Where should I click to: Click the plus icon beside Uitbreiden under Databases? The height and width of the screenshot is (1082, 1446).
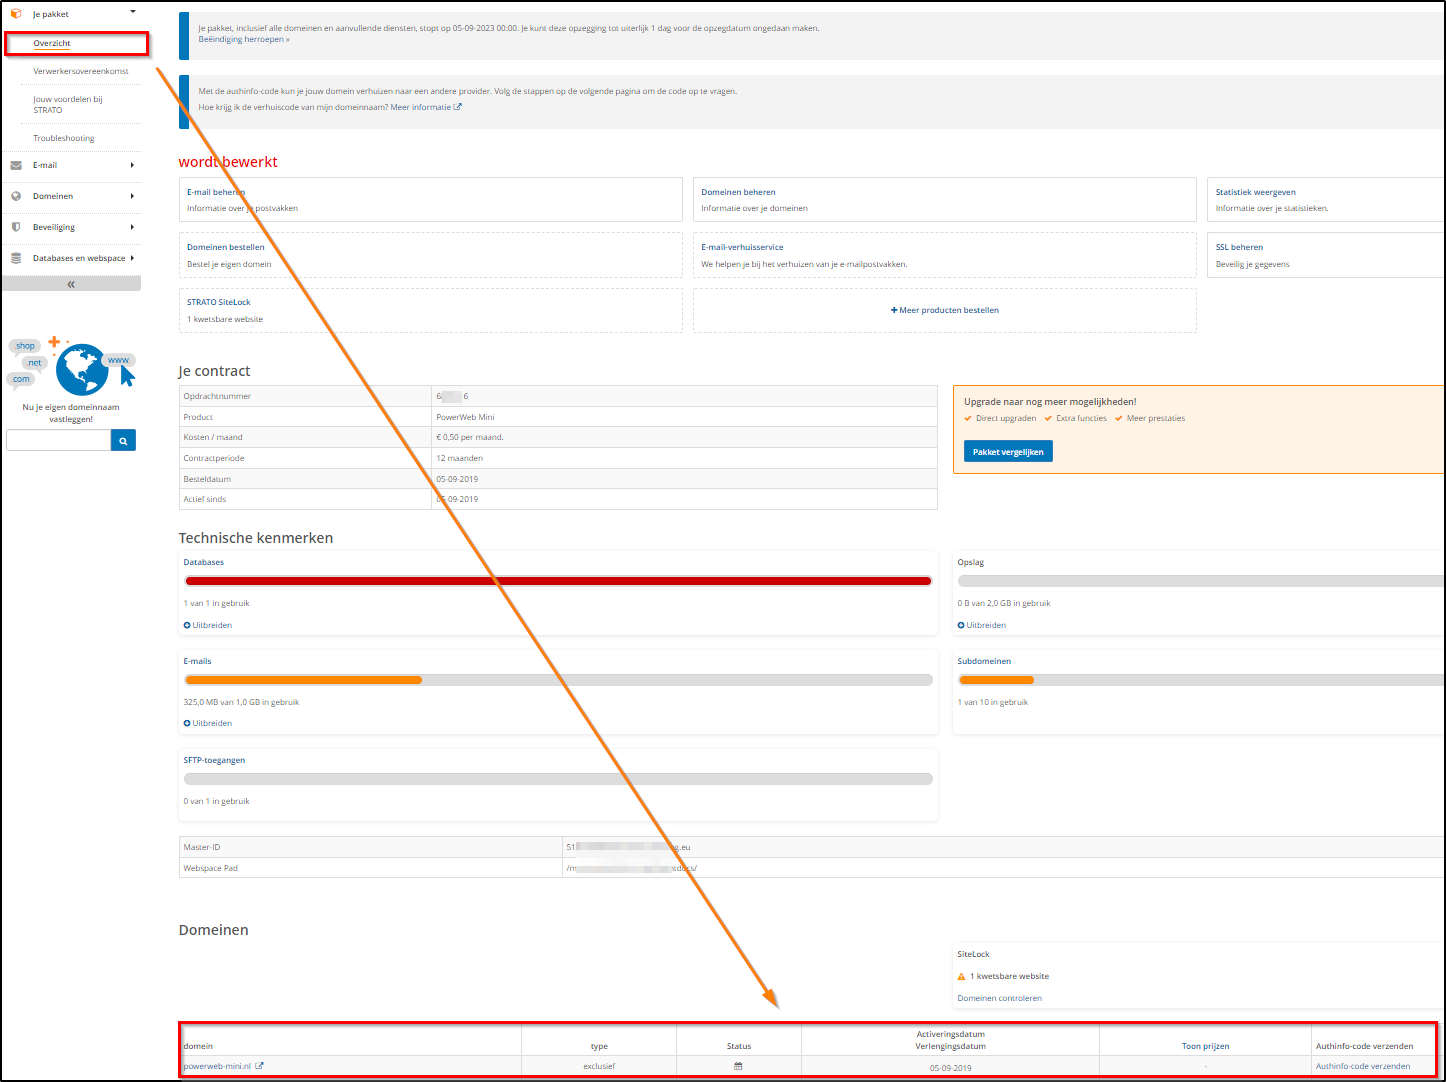coord(187,625)
